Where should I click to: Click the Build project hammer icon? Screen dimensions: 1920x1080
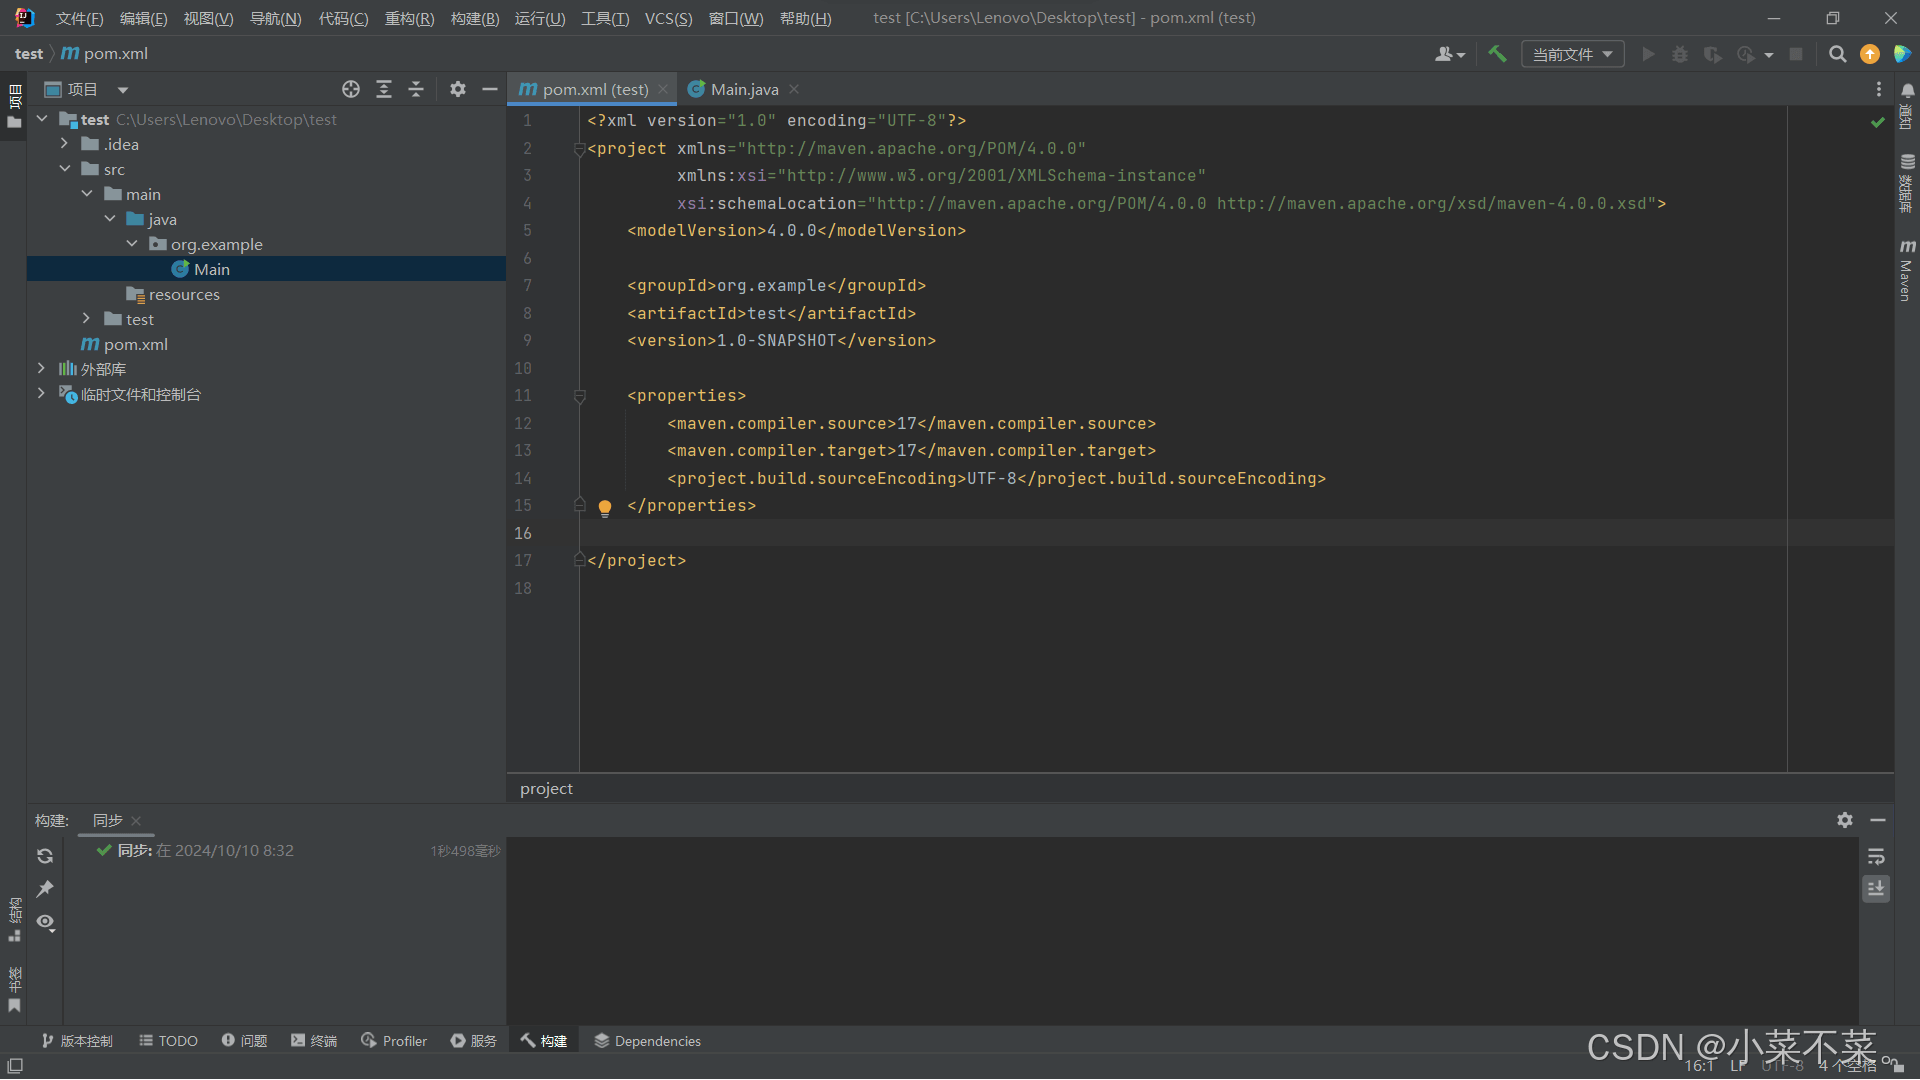[1497, 54]
